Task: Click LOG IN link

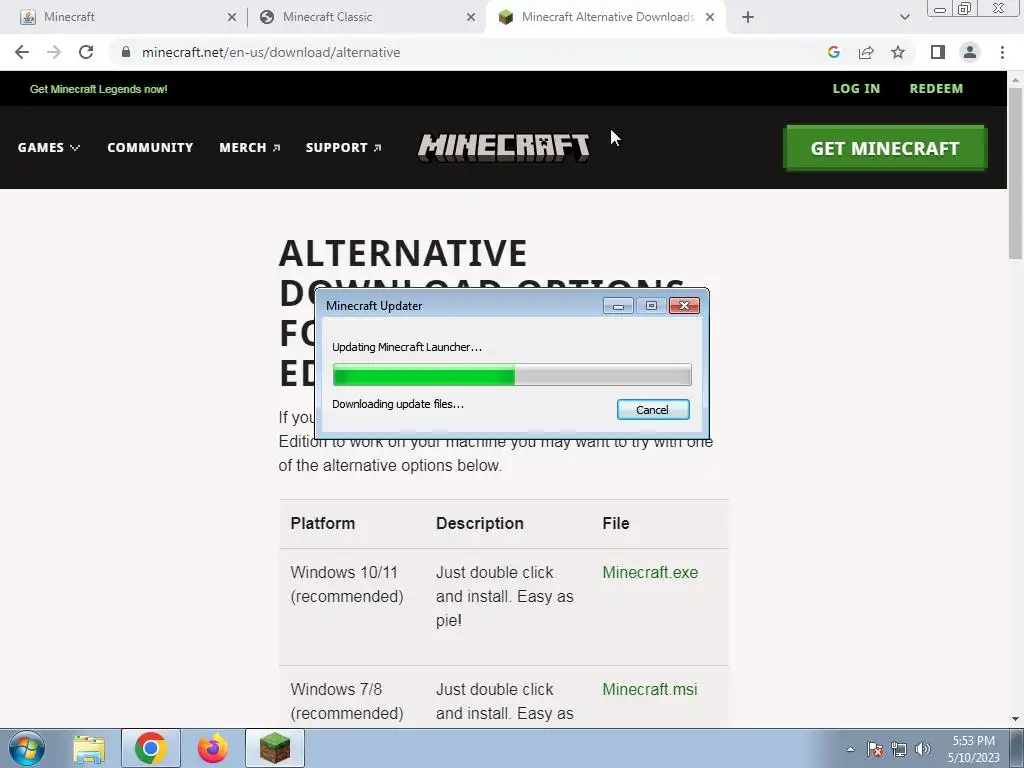Action: pyautogui.click(x=856, y=89)
